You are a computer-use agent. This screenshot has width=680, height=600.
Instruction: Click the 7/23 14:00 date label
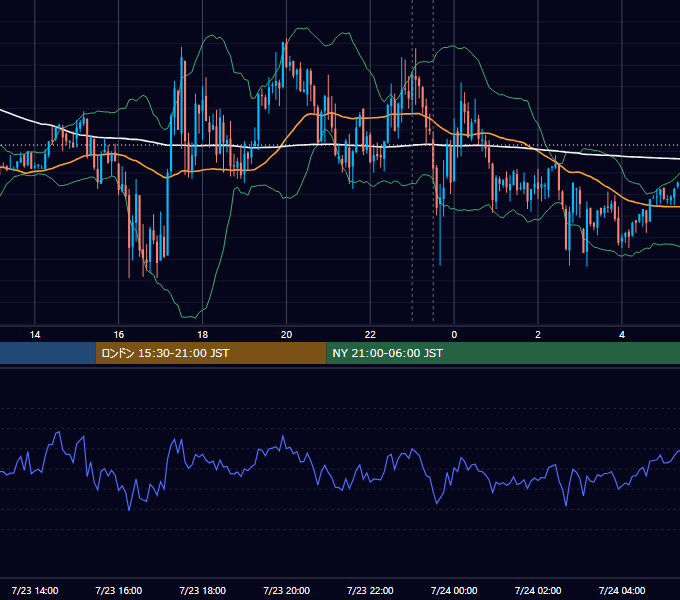point(35,590)
